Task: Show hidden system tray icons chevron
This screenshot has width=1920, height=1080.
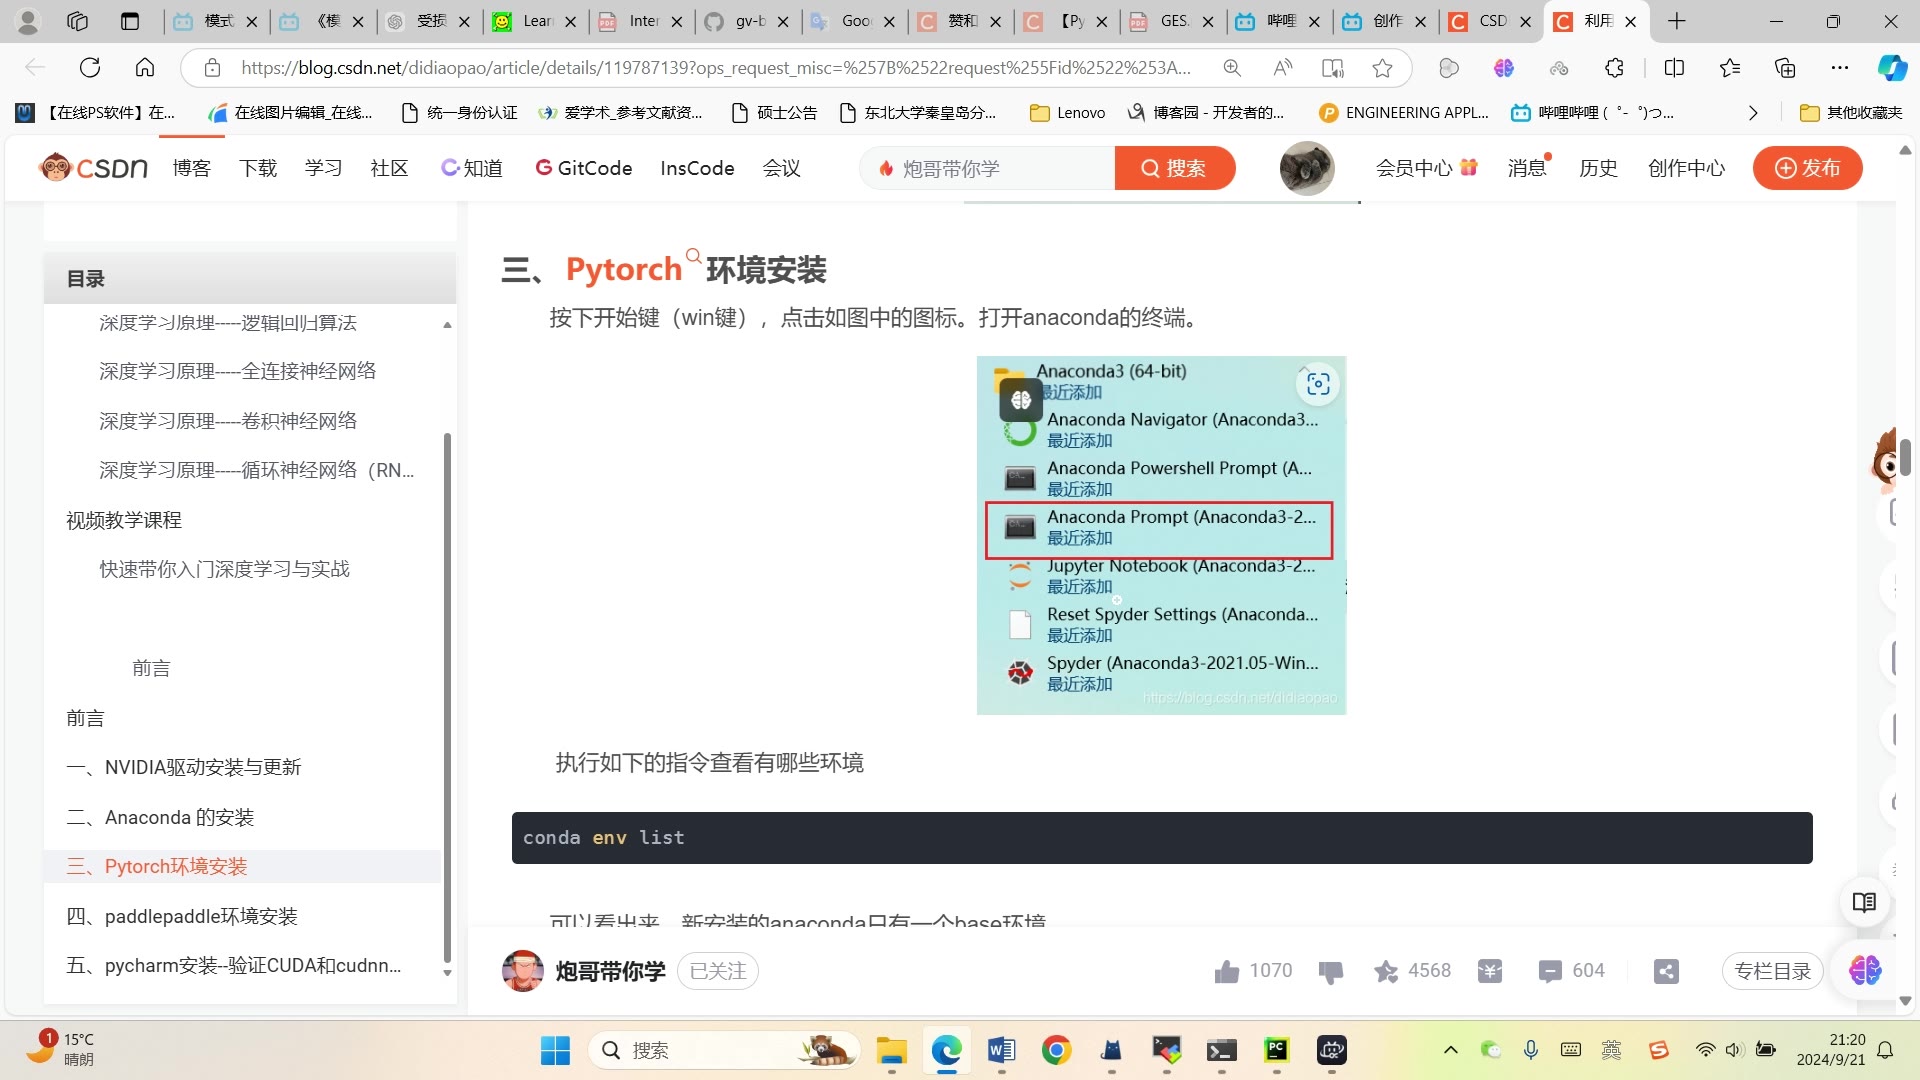Action: [x=1451, y=1050]
